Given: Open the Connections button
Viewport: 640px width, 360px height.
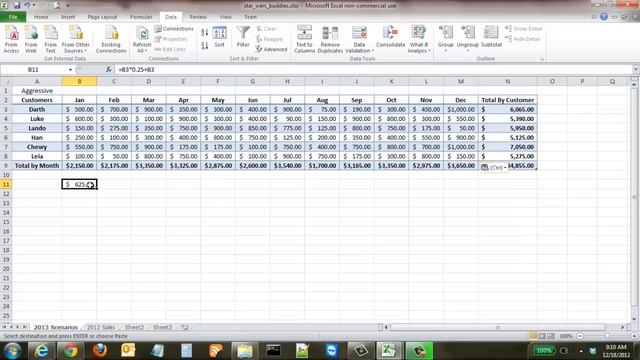Looking at the screenshot, I should [x=174, y=29].
